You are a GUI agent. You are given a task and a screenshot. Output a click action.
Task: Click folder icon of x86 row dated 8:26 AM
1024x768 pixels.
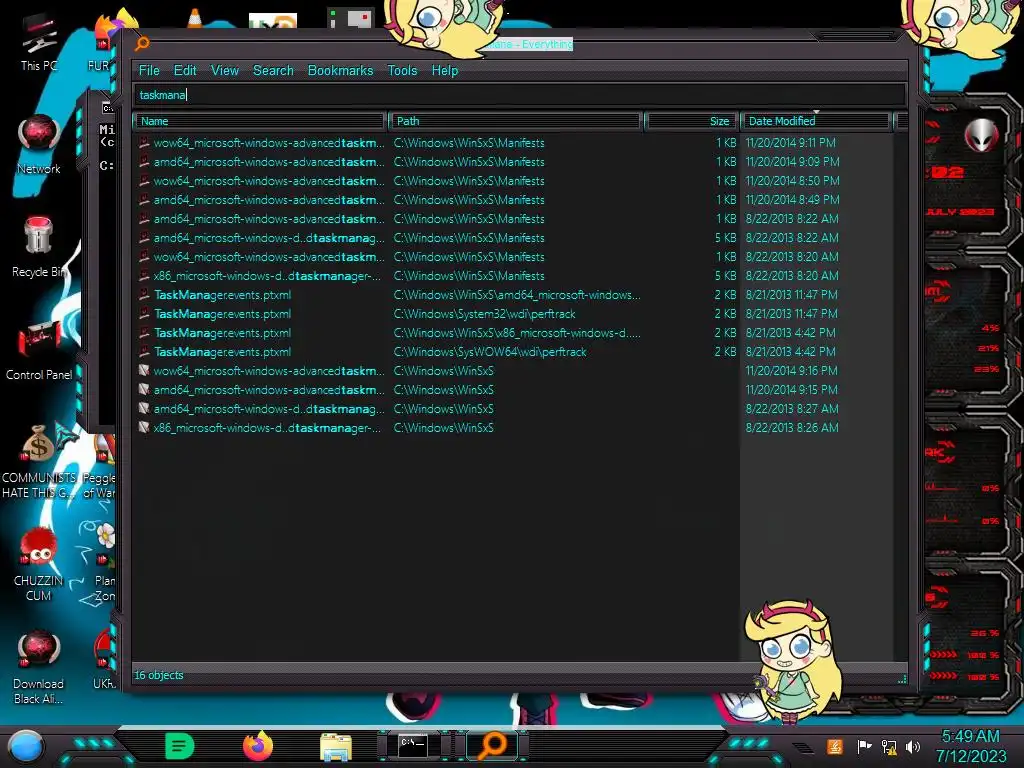144,427
